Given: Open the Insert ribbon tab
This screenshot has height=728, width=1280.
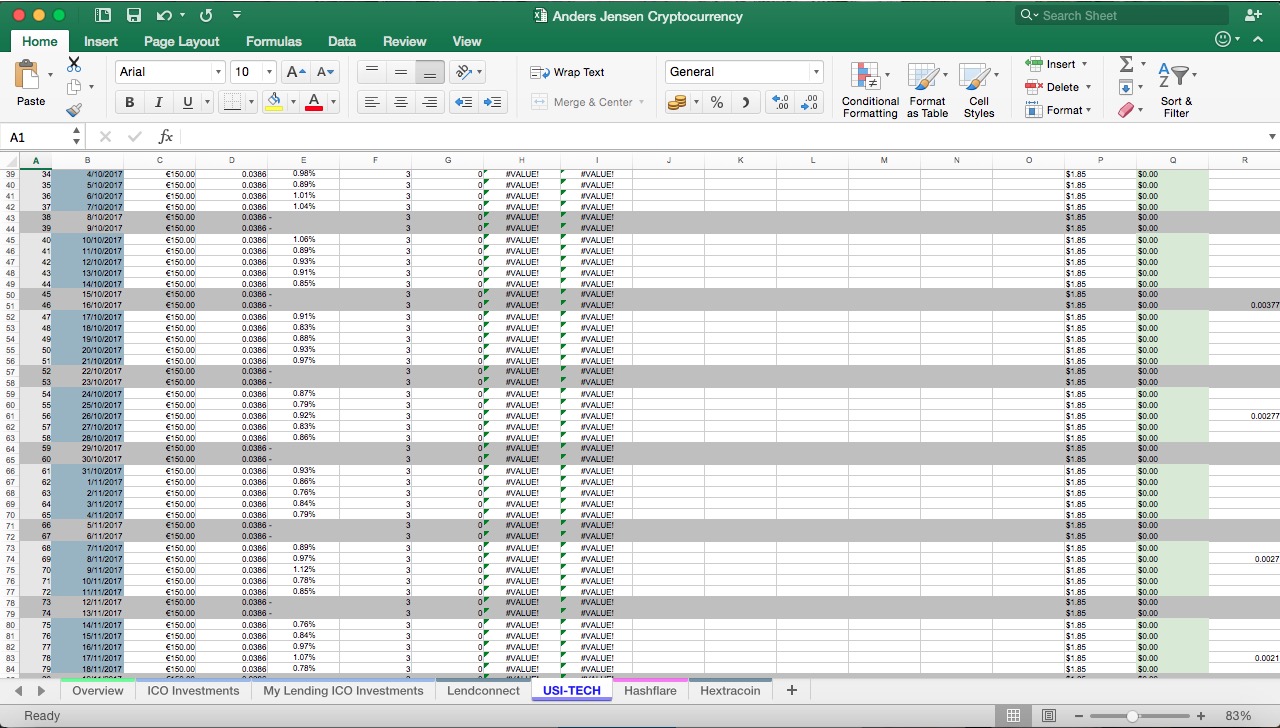Looking at the screenshot, I should (101, 41).
